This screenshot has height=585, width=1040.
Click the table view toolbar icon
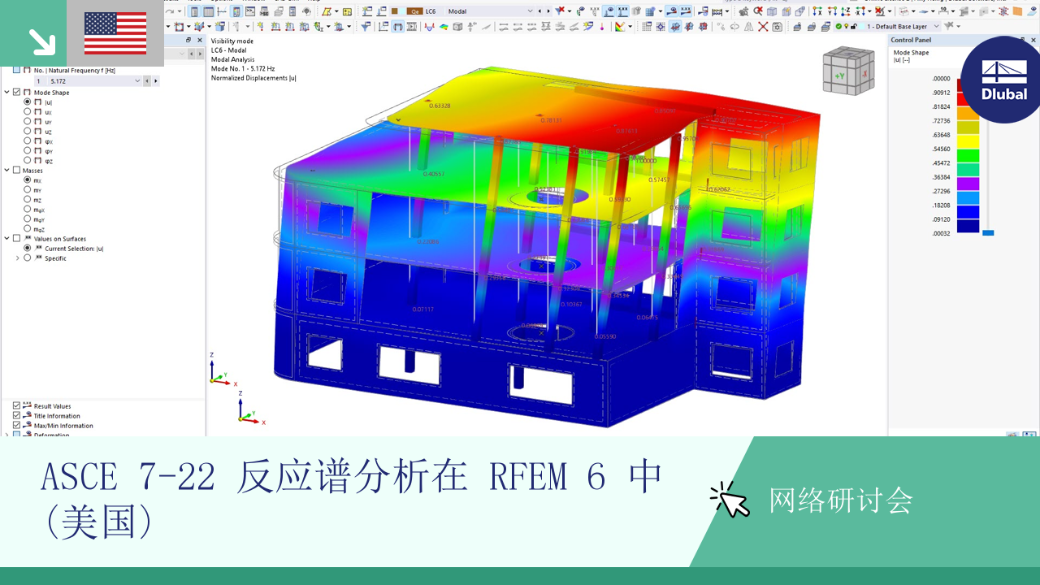(x=208, y=11)
